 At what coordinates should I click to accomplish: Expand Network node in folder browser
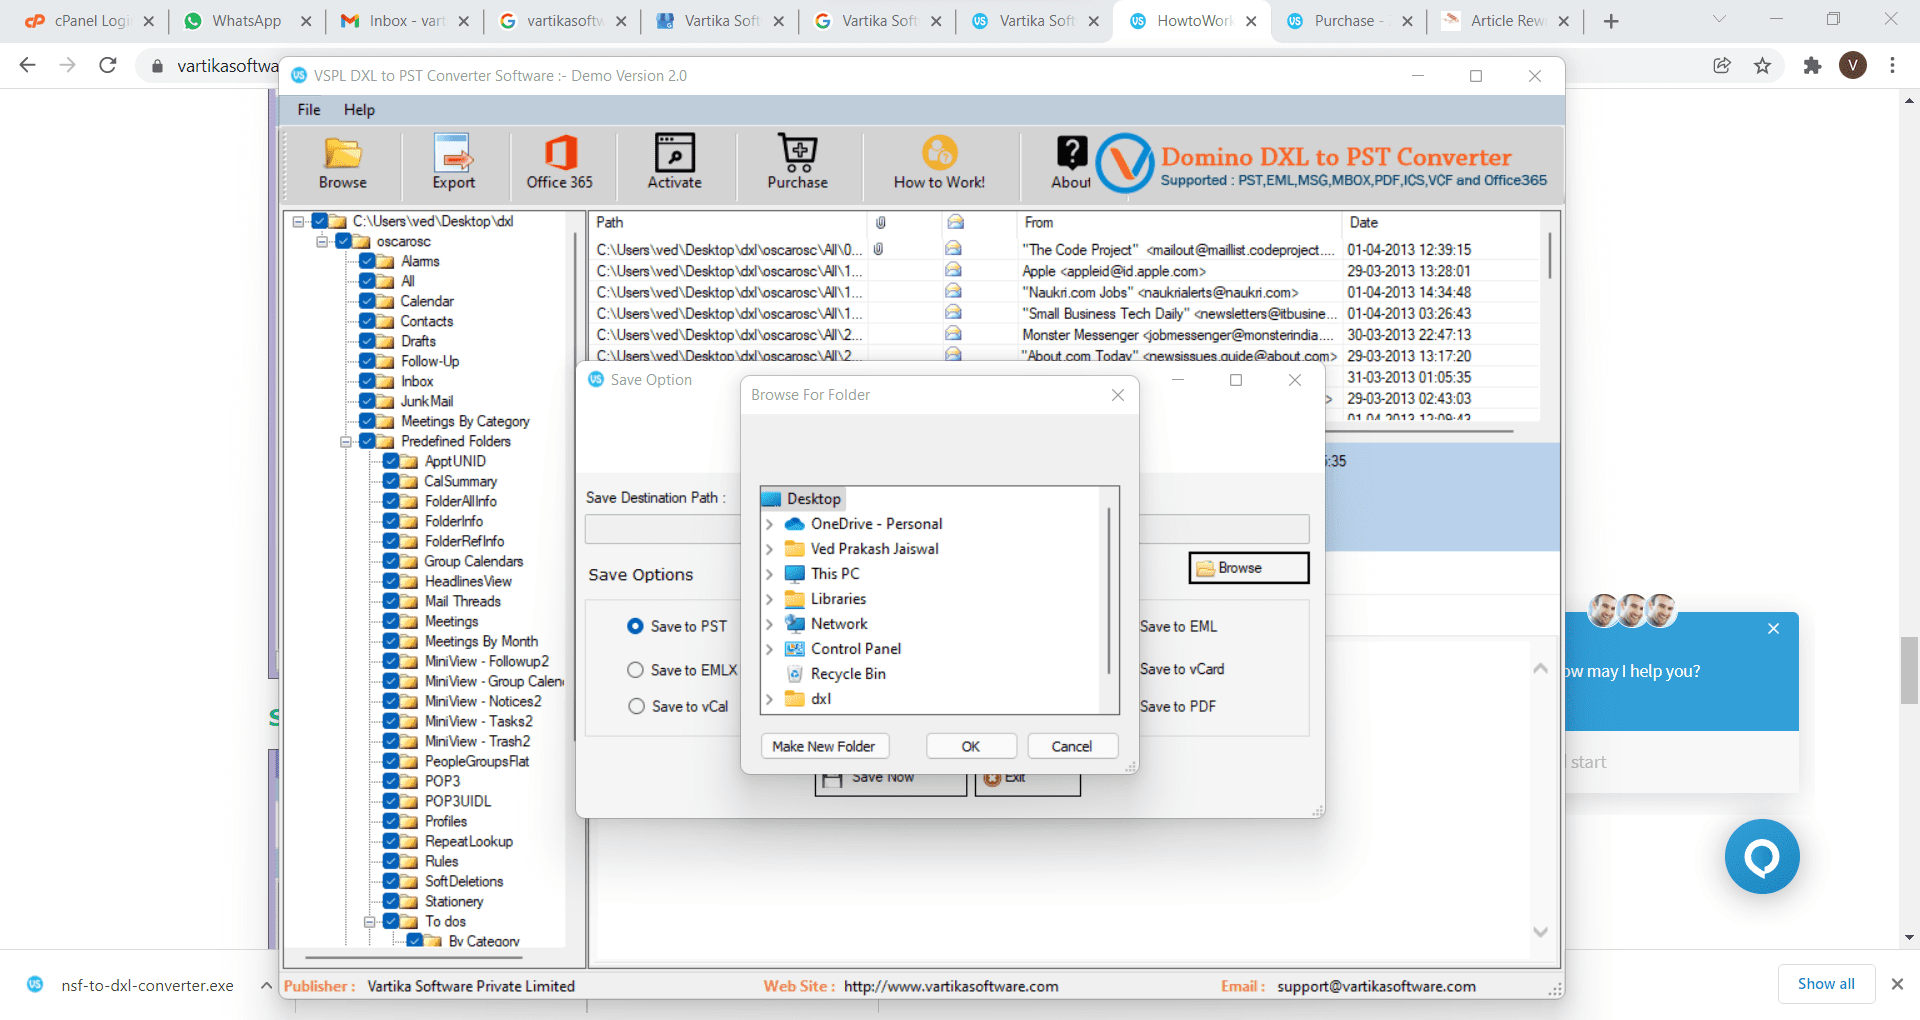[x=769, y=624]
